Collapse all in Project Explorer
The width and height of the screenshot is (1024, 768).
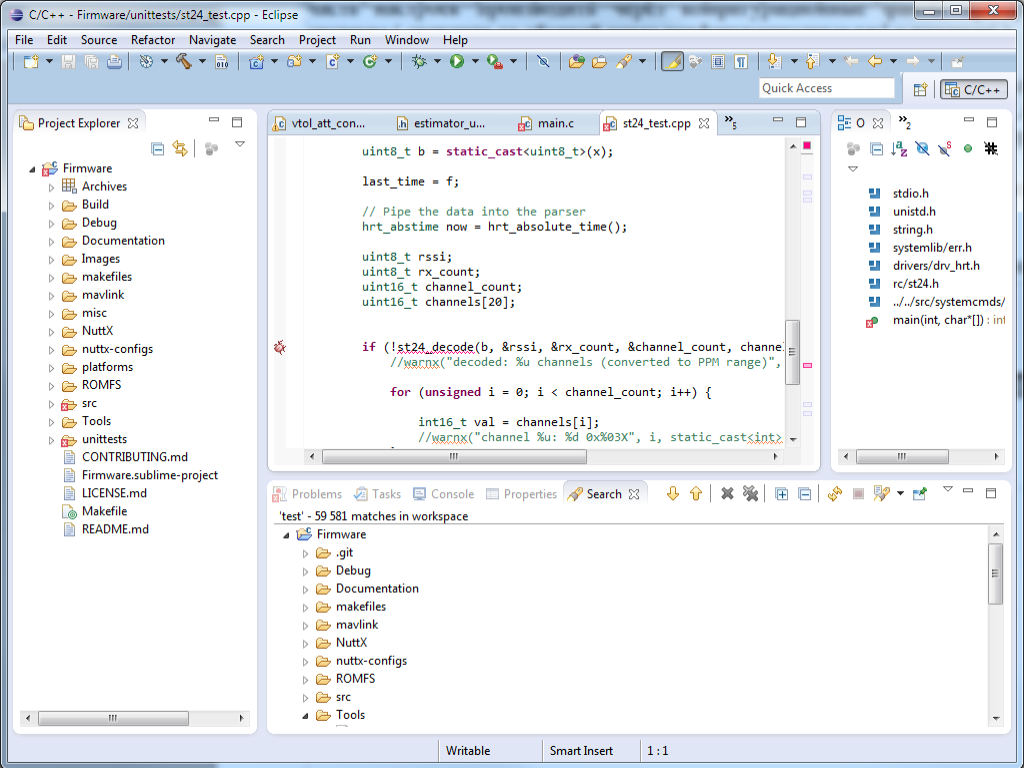coord(158,149)
